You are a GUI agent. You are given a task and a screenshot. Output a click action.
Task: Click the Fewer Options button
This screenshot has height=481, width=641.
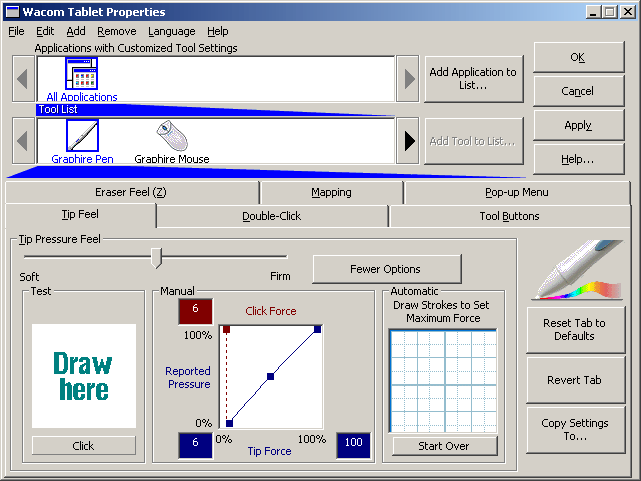click(x=386, y=269)
